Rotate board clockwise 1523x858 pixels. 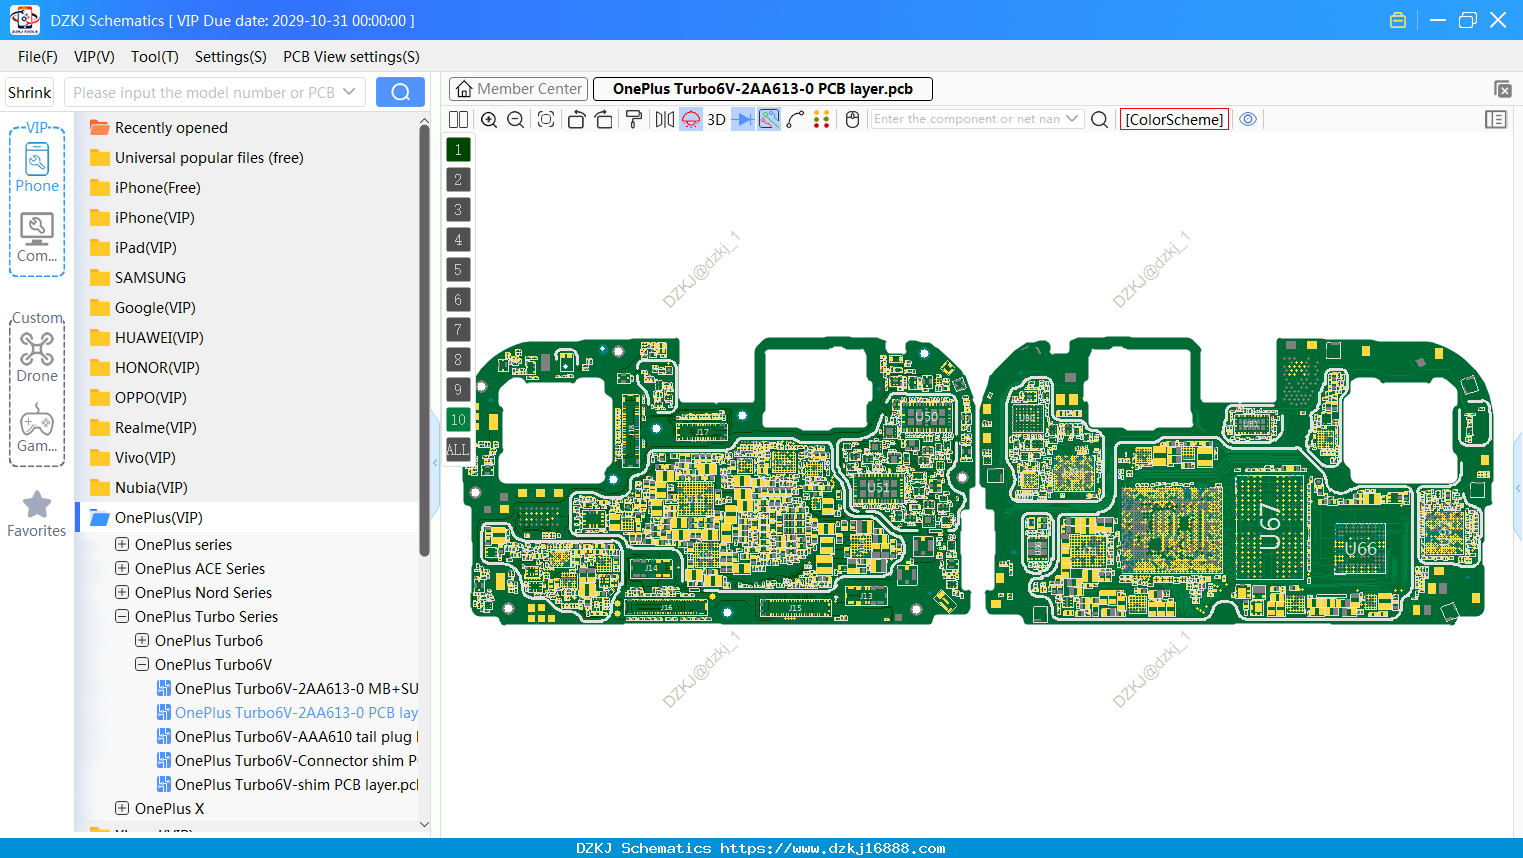point(604,119)
